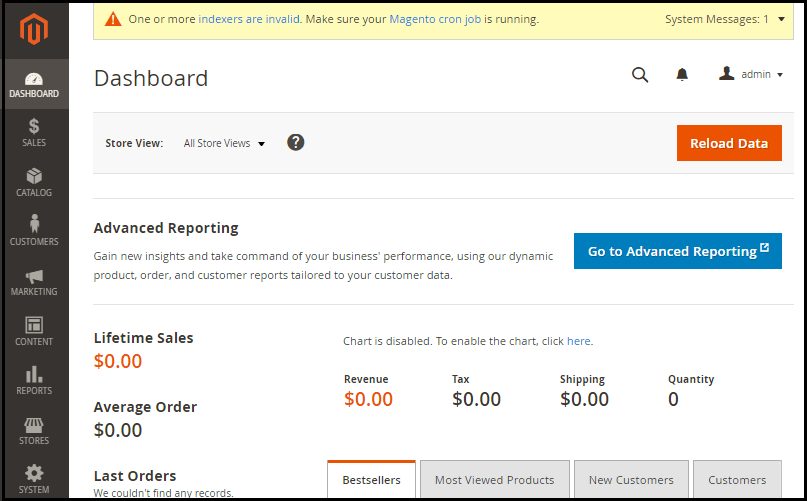Expand the admin account dropdown
Screen dimensions: 807x501
click(751, 75)
